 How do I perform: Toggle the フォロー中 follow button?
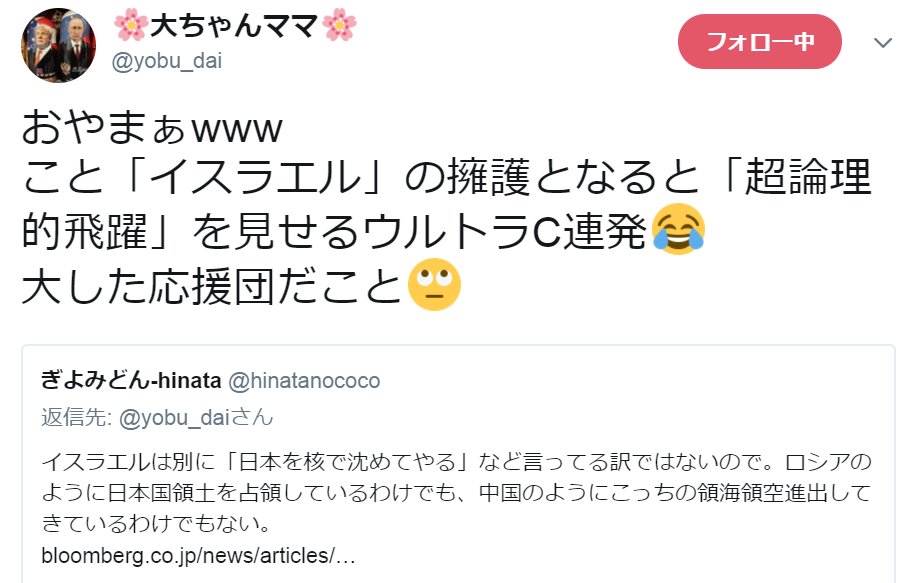tap(759, 41)
